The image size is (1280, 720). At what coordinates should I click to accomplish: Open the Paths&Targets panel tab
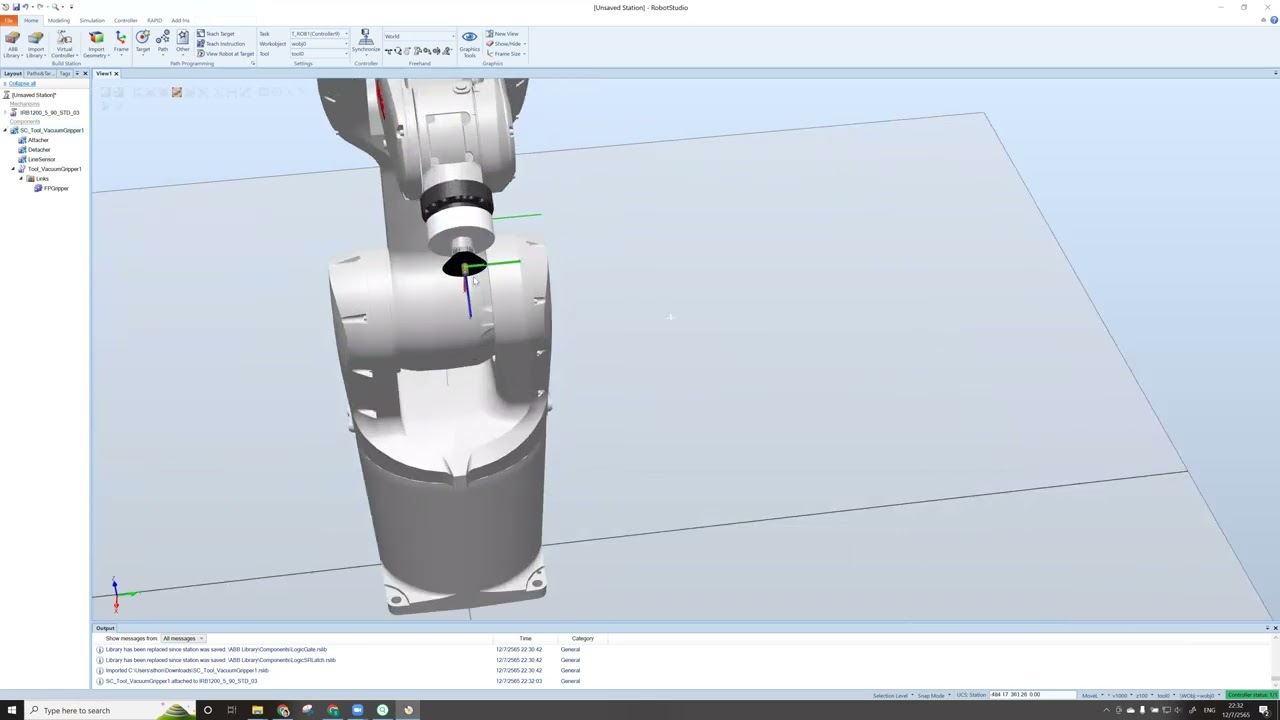point(40,74)
